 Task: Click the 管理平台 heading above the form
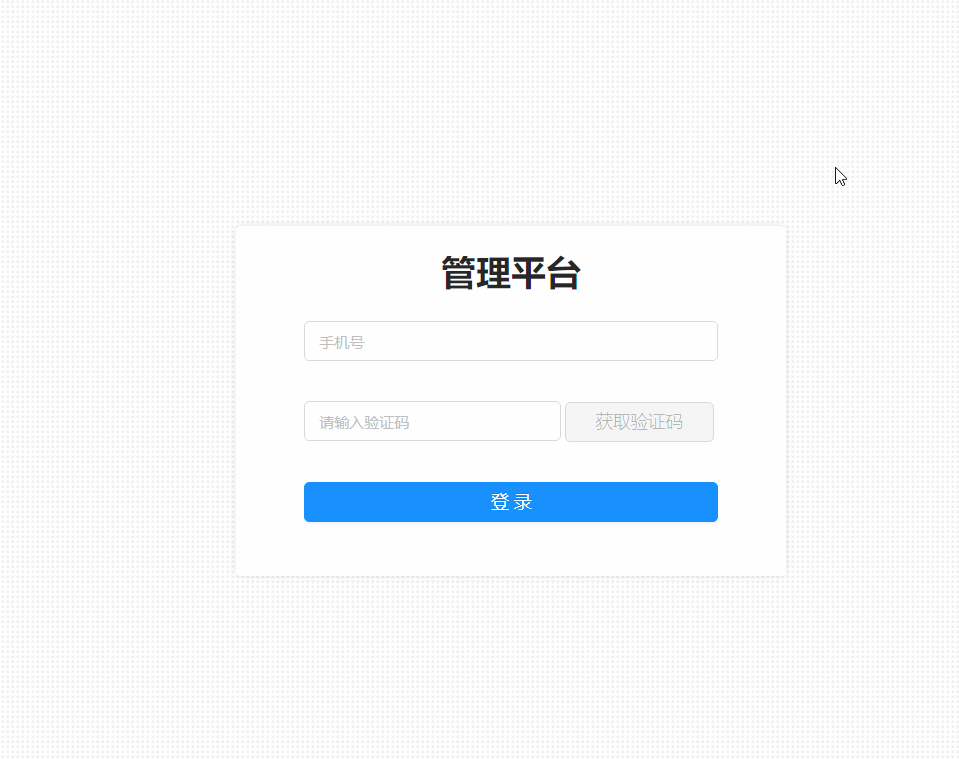click(511, 273)
